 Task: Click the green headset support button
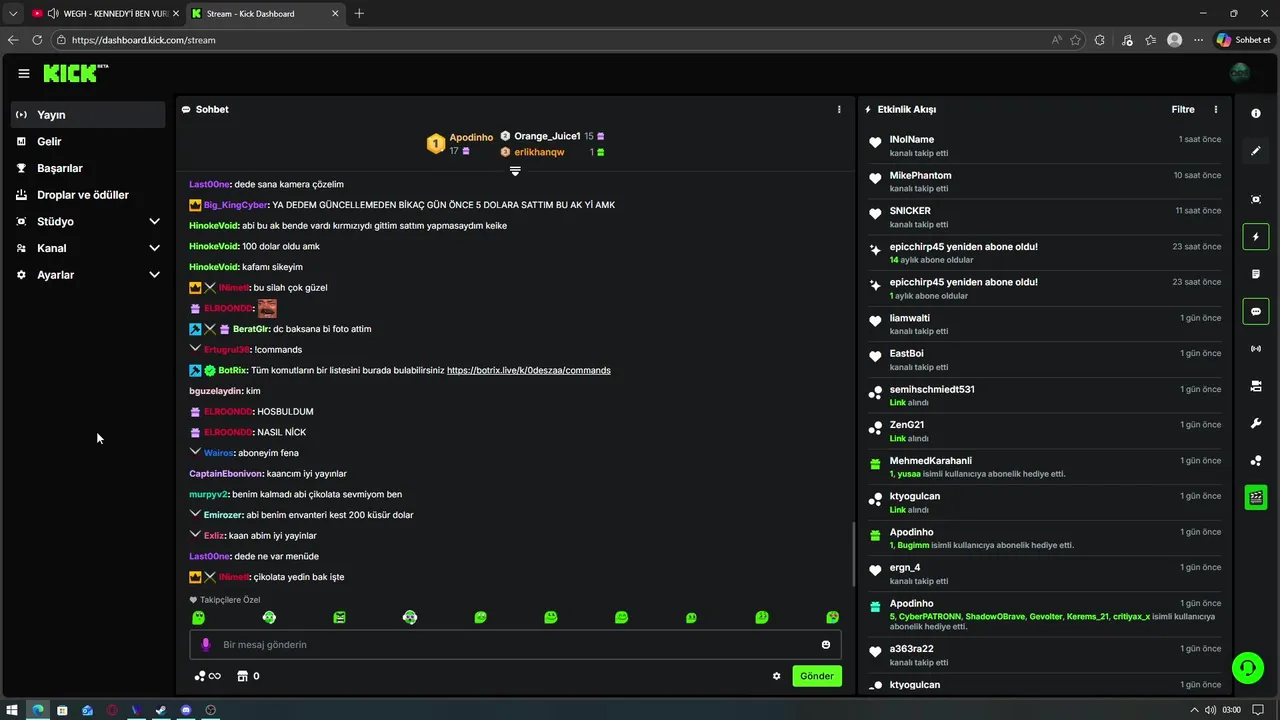[x=1247, y=667]
